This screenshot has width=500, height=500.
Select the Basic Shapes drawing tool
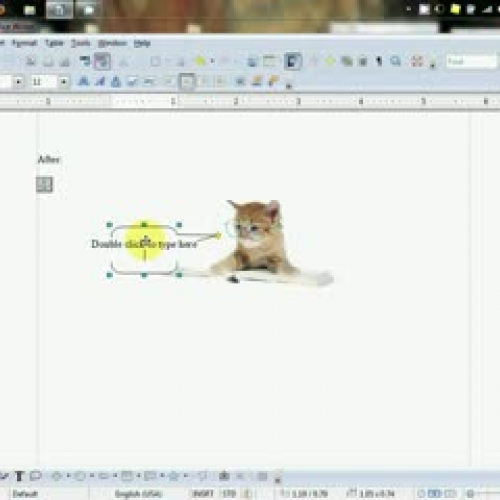click(56, 476)
